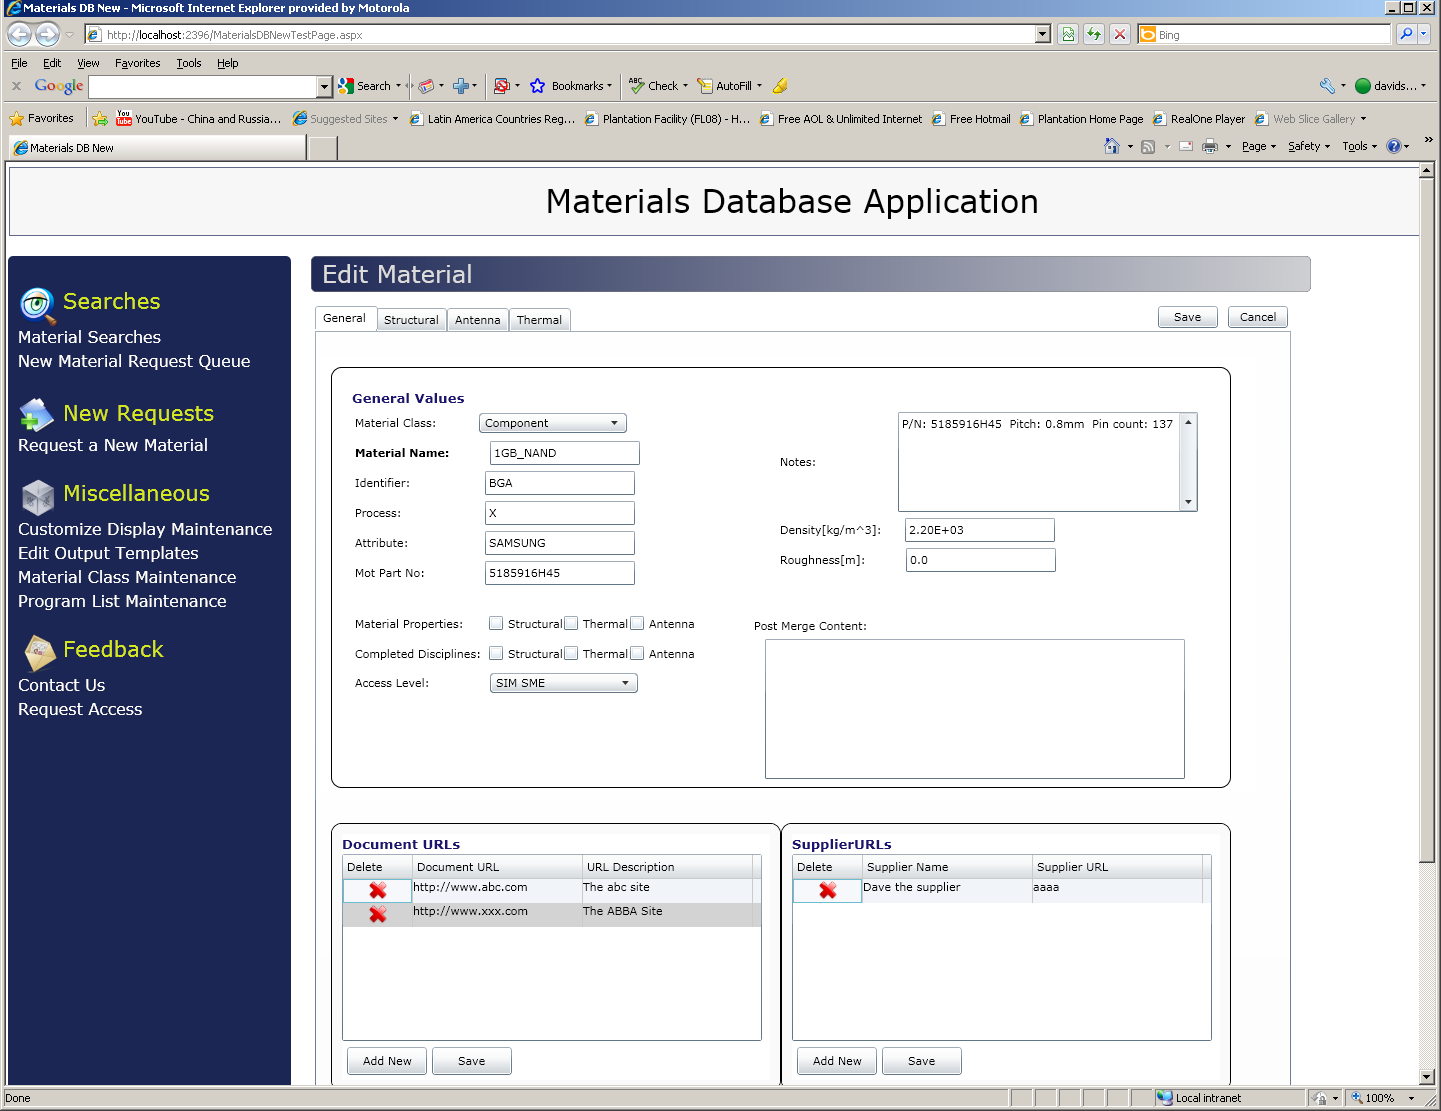Click Add New under SupplierURLs
Image resolution: width=1441 pixels, height=1111 pixels.
pos(837,1061)
